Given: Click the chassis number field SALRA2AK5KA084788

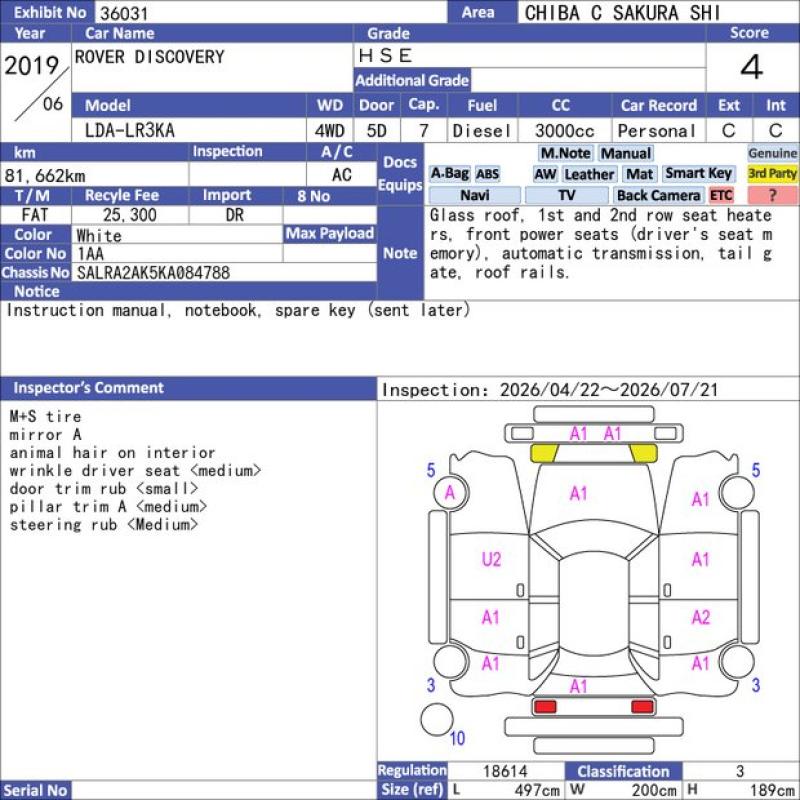Looking at the screenshot, I should click(x=224, y=272).
